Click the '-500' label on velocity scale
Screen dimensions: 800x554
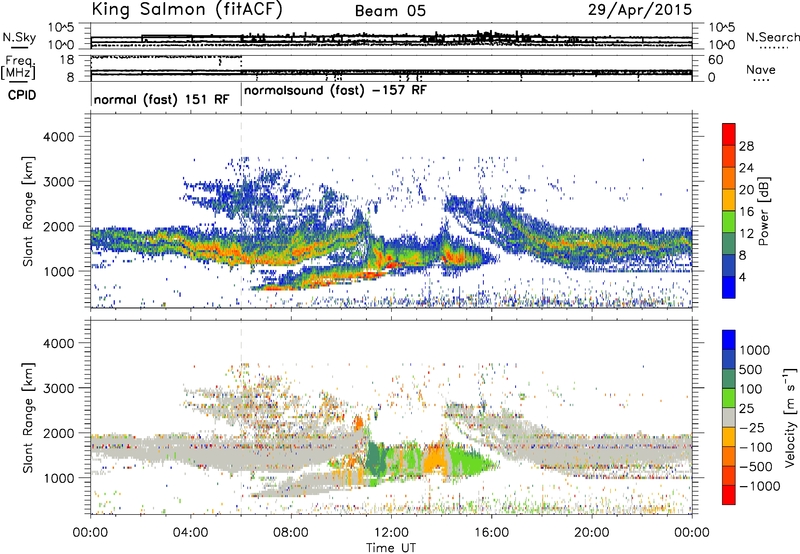[x=756, y=466]
